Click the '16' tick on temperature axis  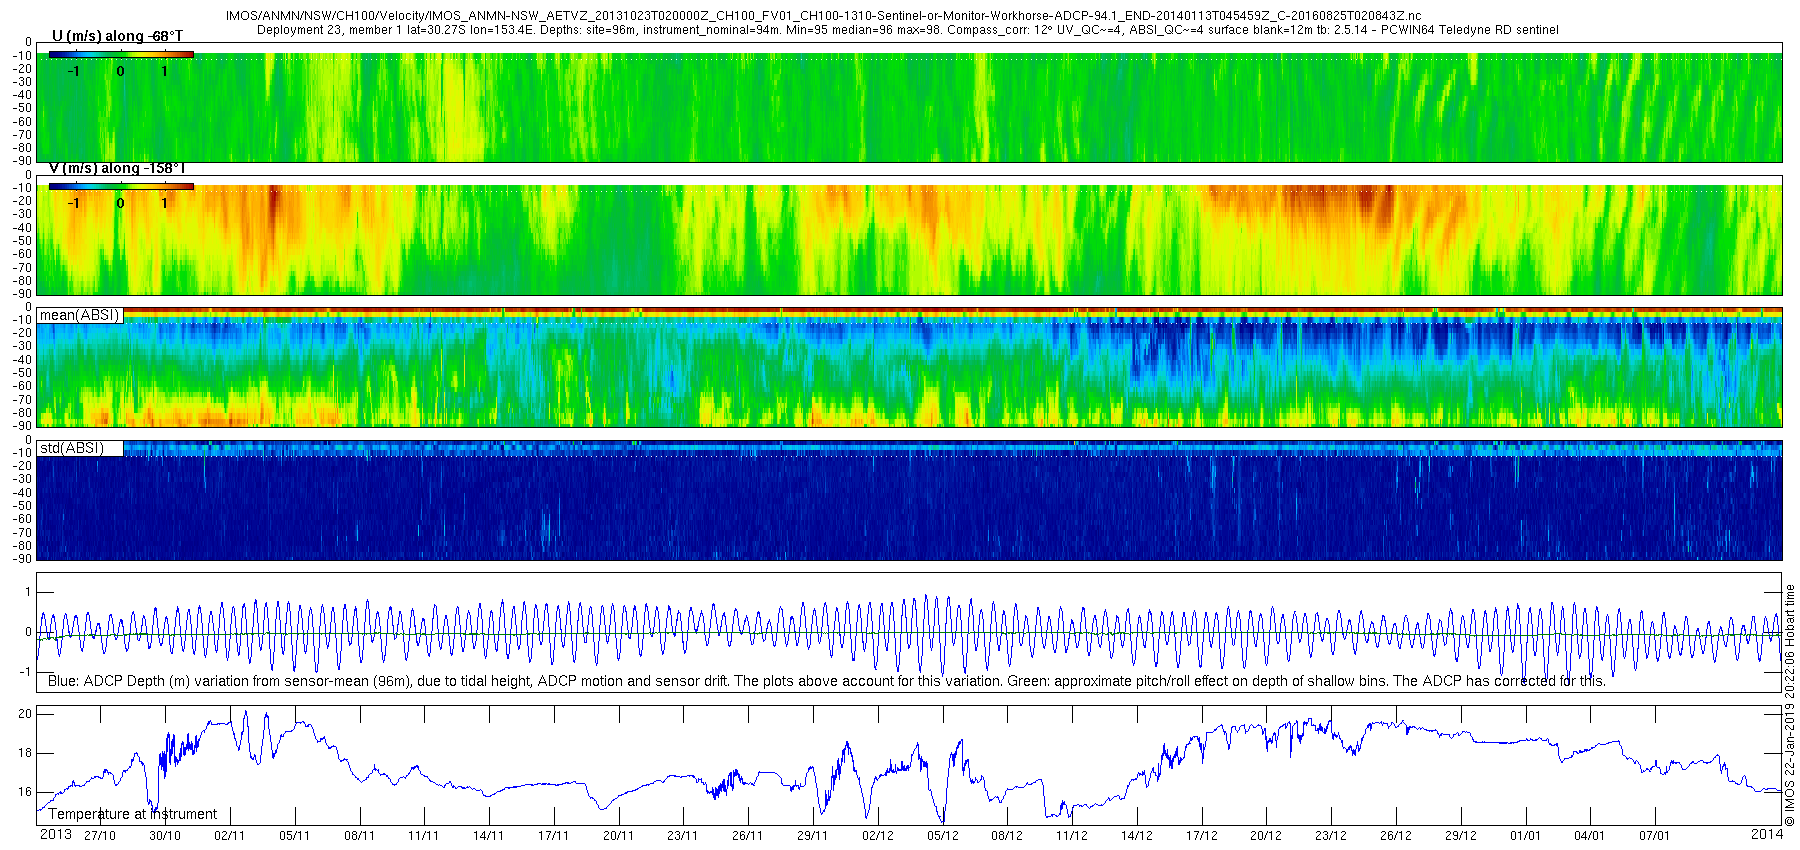point(26,792)
